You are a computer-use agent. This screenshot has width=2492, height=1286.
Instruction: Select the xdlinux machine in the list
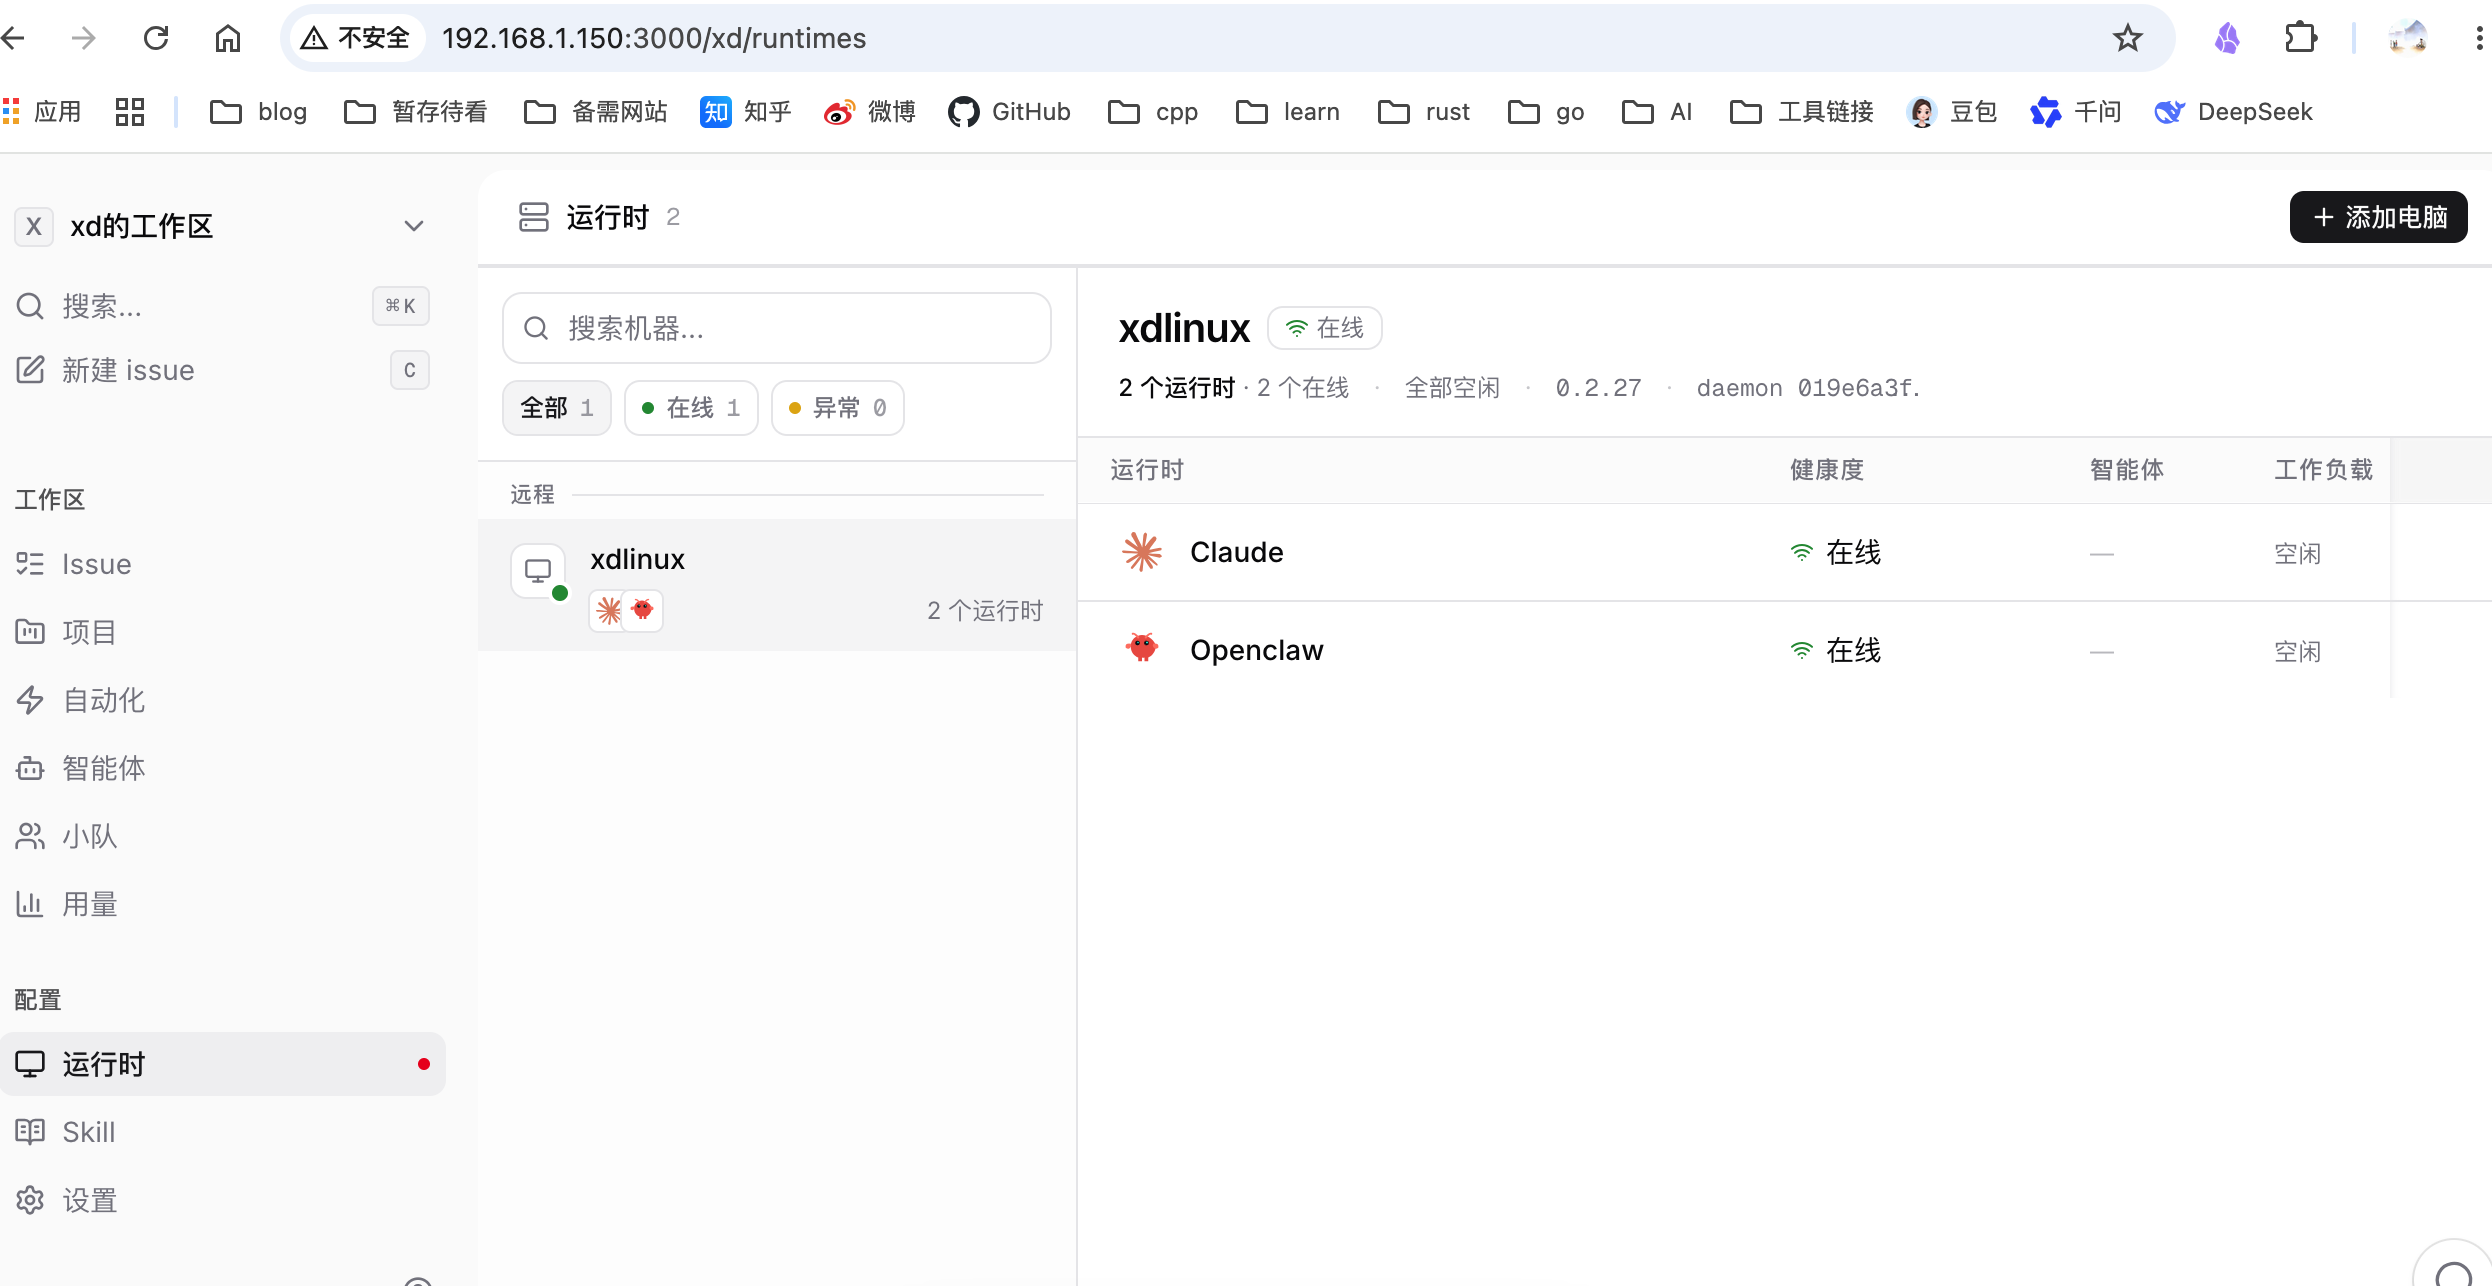click(777, 585)
